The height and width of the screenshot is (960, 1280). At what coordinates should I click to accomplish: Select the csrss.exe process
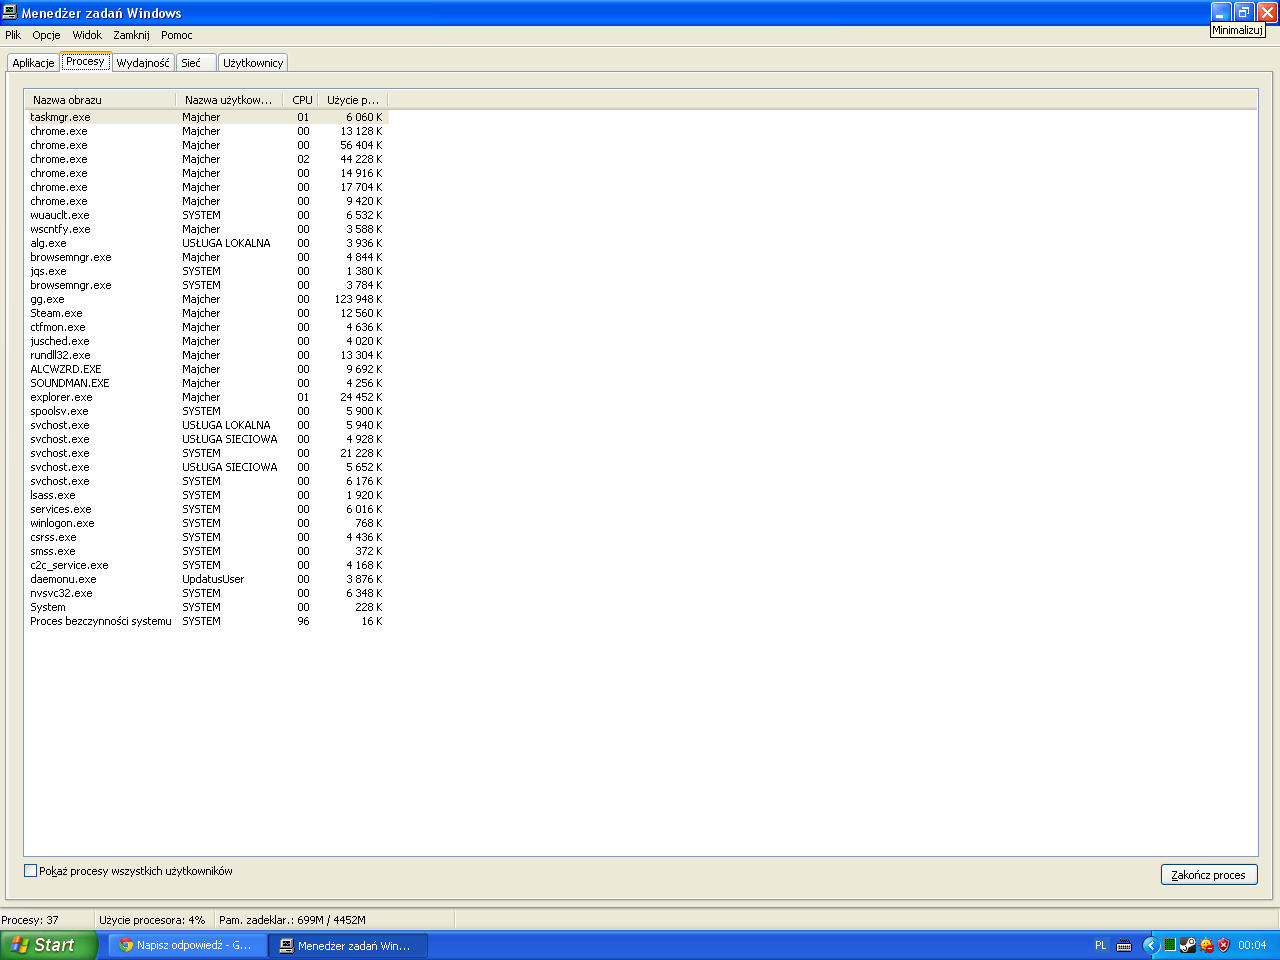(x=206, y=537)
